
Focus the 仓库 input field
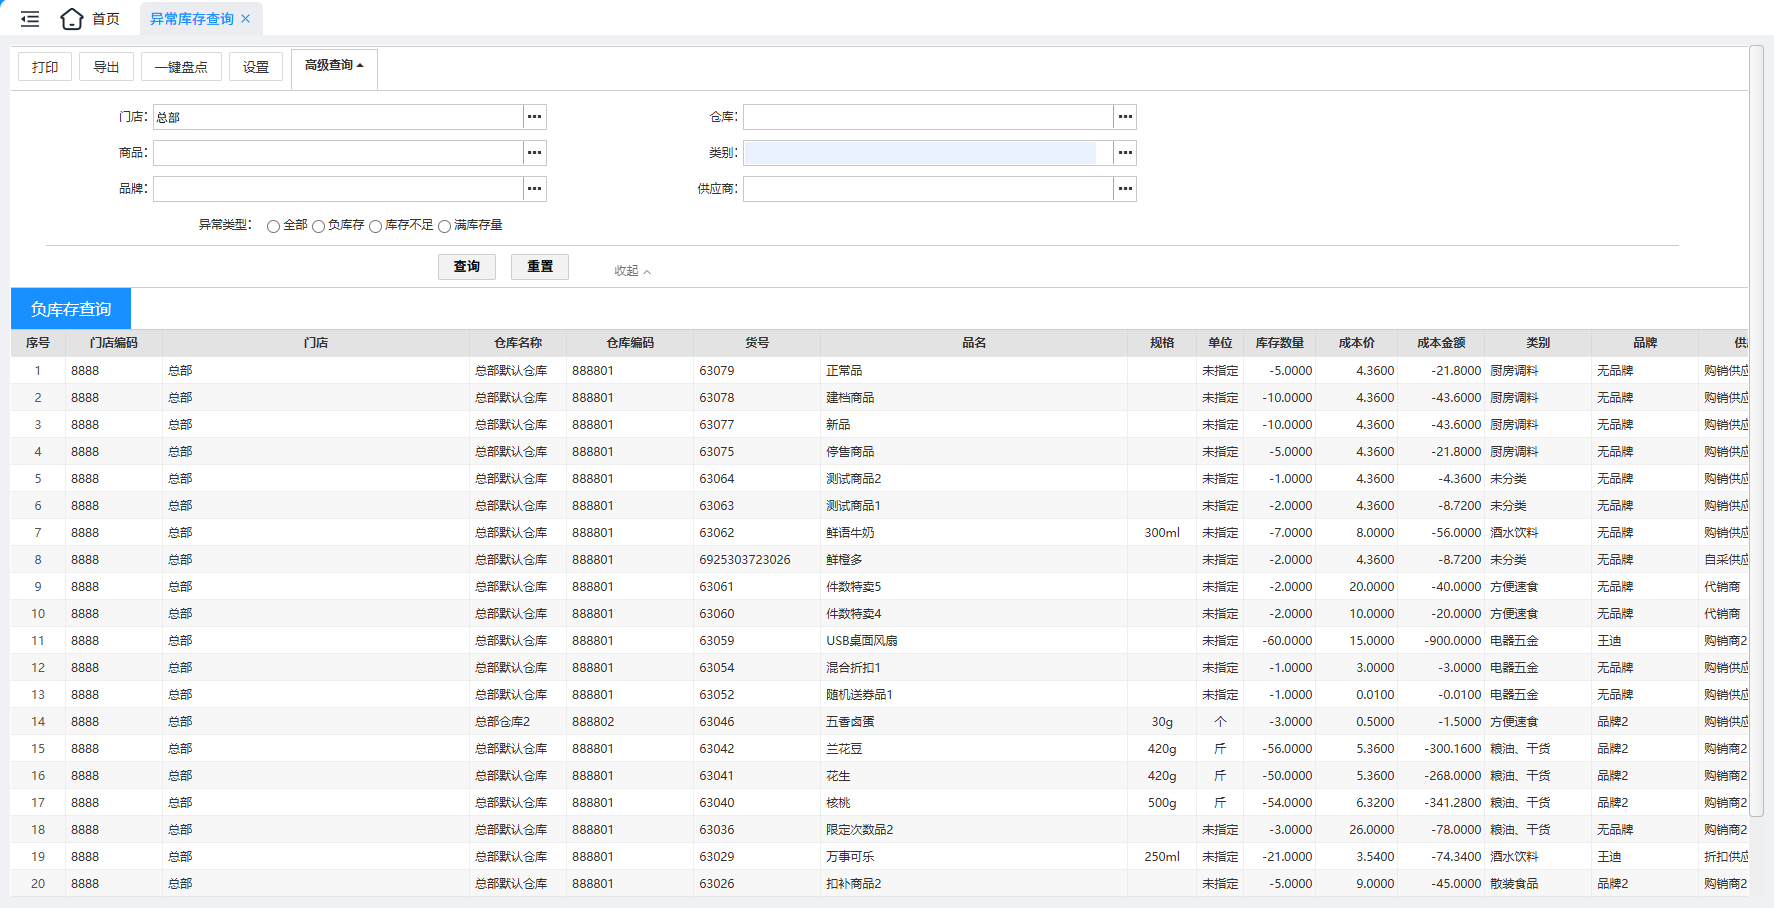928,117
